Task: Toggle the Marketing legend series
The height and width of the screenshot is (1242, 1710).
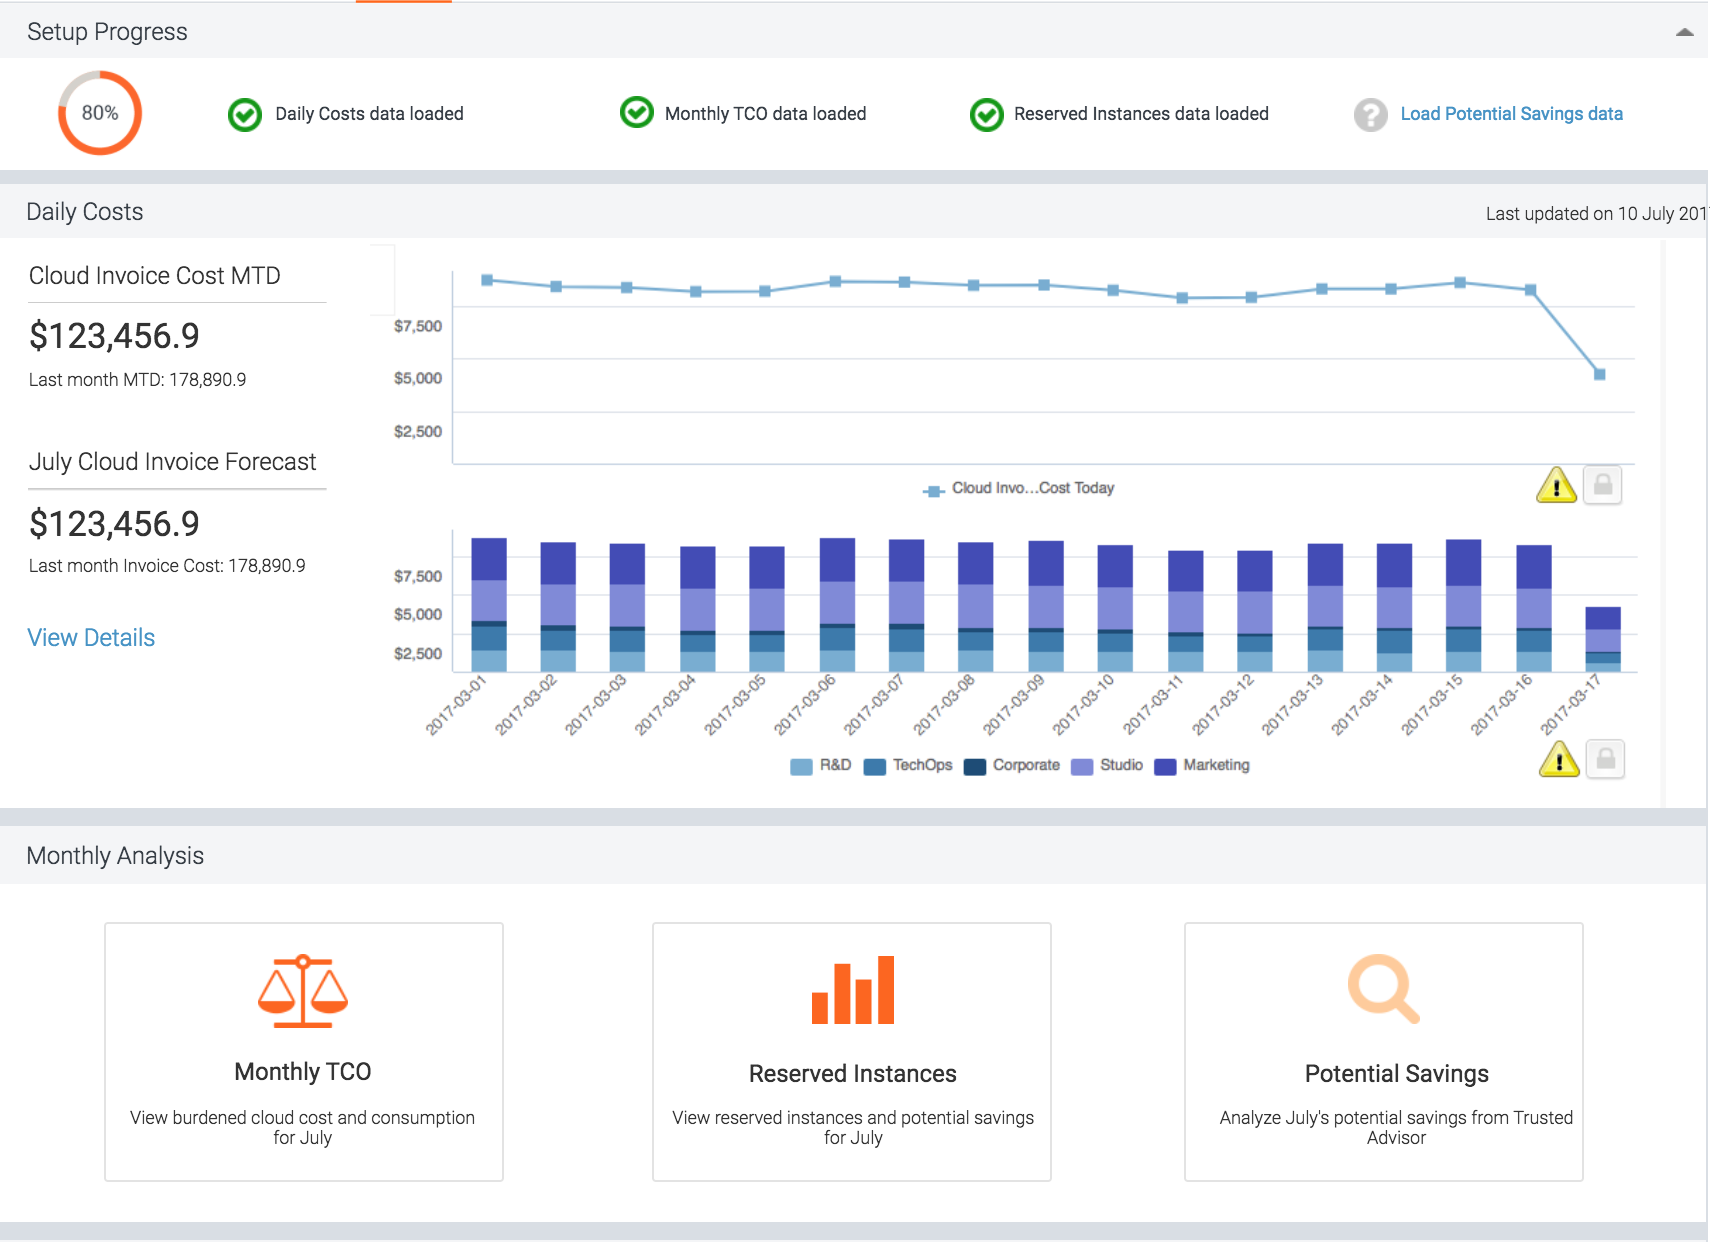Action: pos(1202,766)
